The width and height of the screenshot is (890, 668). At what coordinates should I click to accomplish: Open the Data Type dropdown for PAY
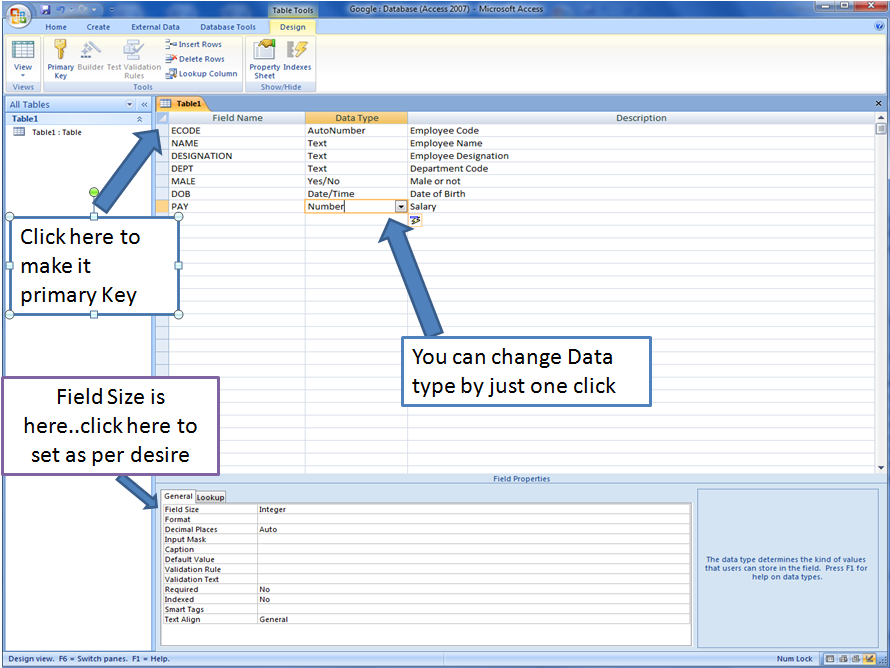[x=401, y=206]
